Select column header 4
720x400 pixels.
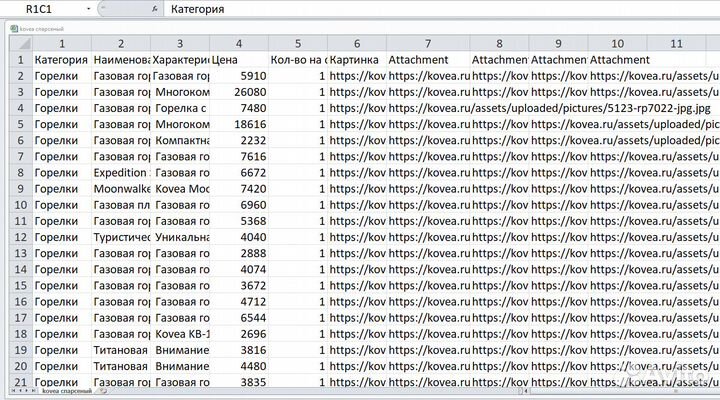coord(239,44)
